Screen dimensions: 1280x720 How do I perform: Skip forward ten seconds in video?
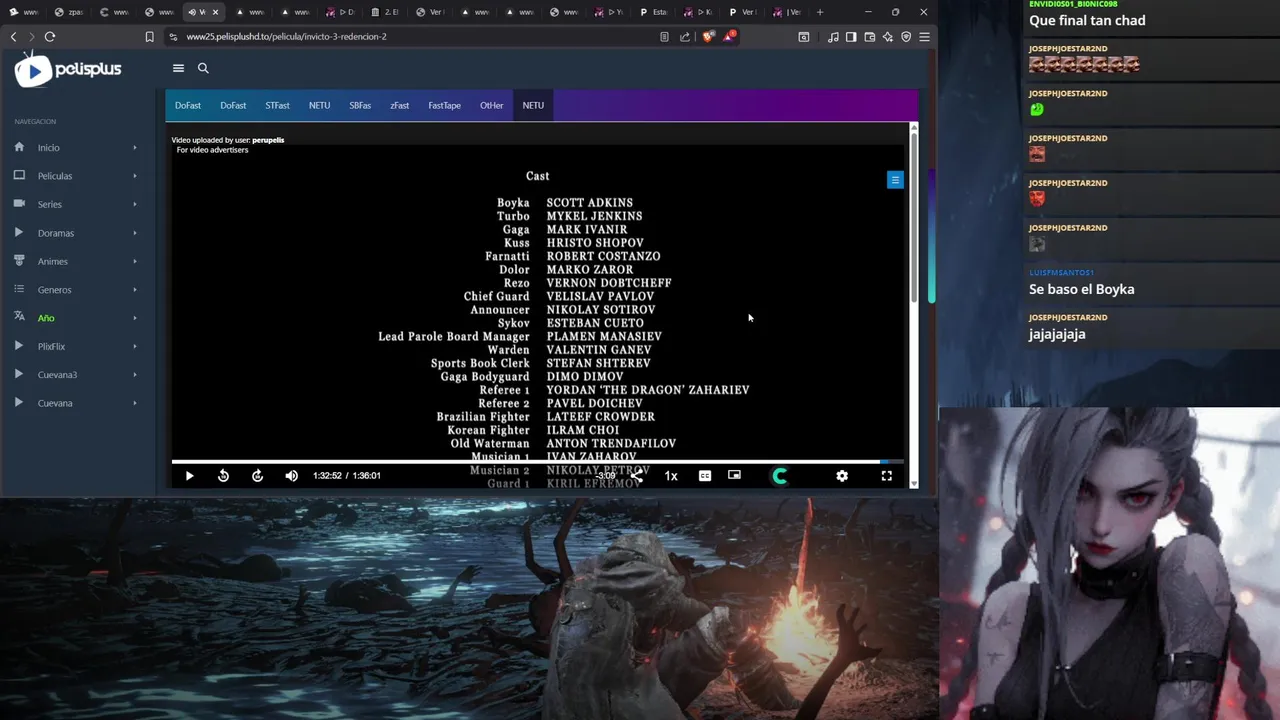(x=257, y=476)
